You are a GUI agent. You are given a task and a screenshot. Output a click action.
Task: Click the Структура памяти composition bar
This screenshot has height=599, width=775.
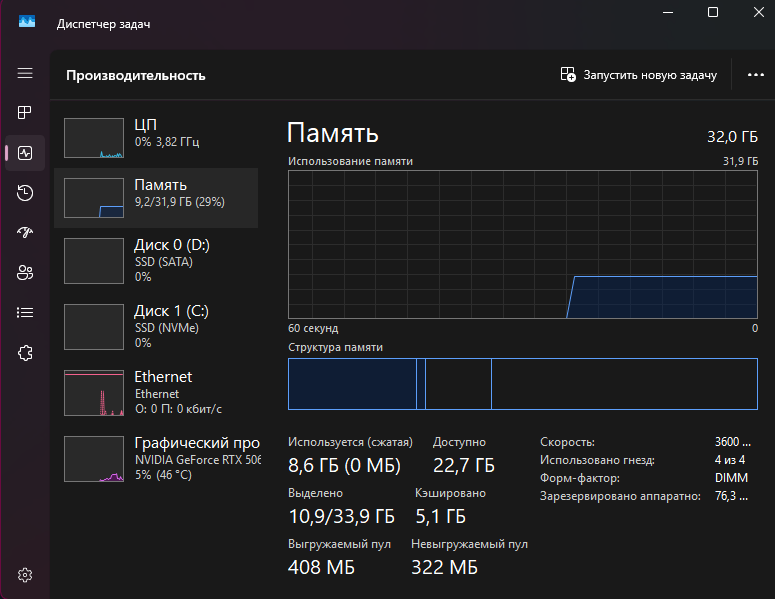pos(522,384)
